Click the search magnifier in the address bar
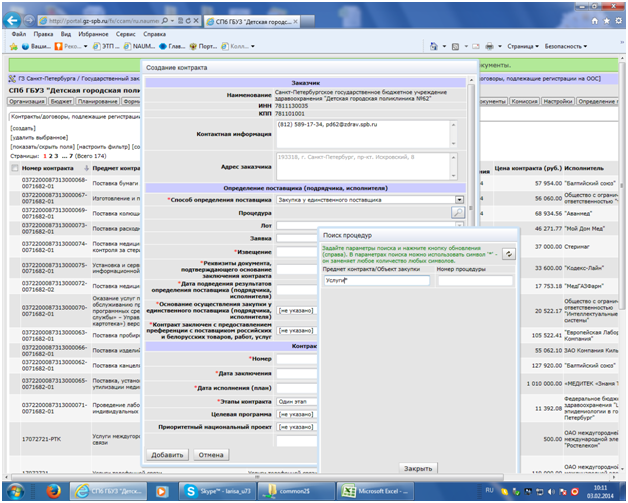628x503 pixels. pyautogui.click(x=165, y=20)
